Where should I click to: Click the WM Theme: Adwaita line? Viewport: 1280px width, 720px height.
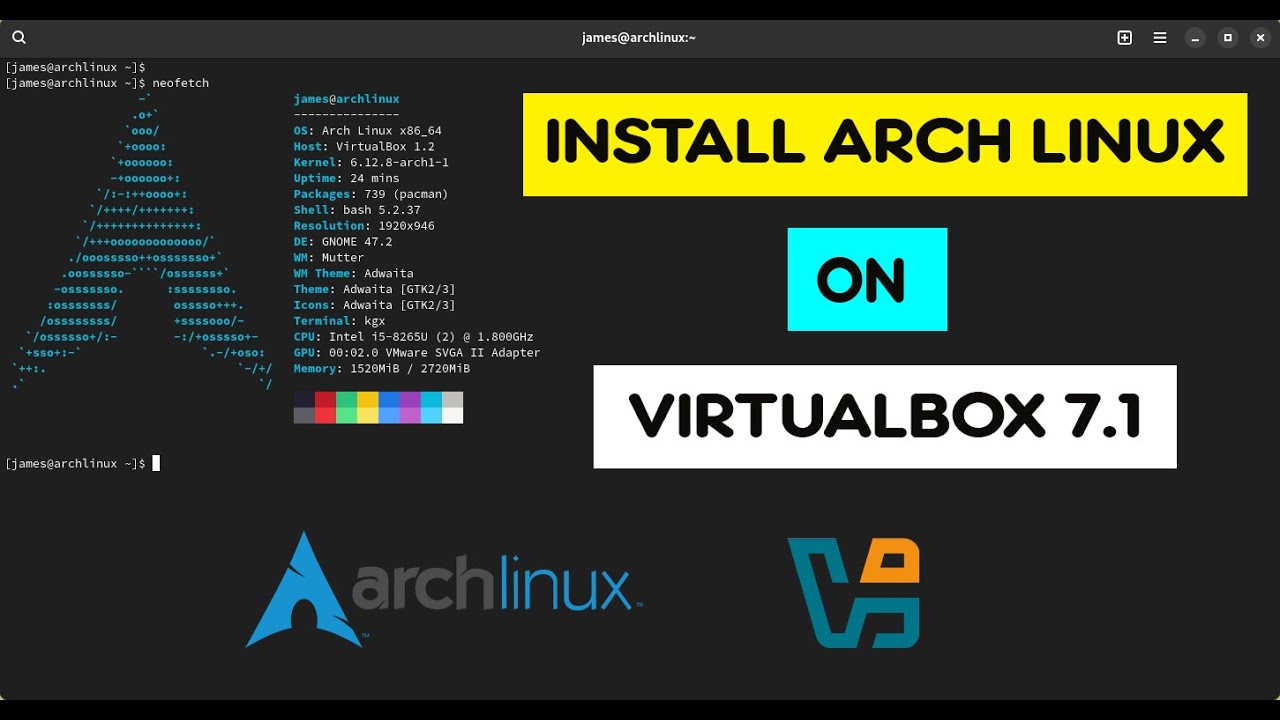click(x=353, y=273)
